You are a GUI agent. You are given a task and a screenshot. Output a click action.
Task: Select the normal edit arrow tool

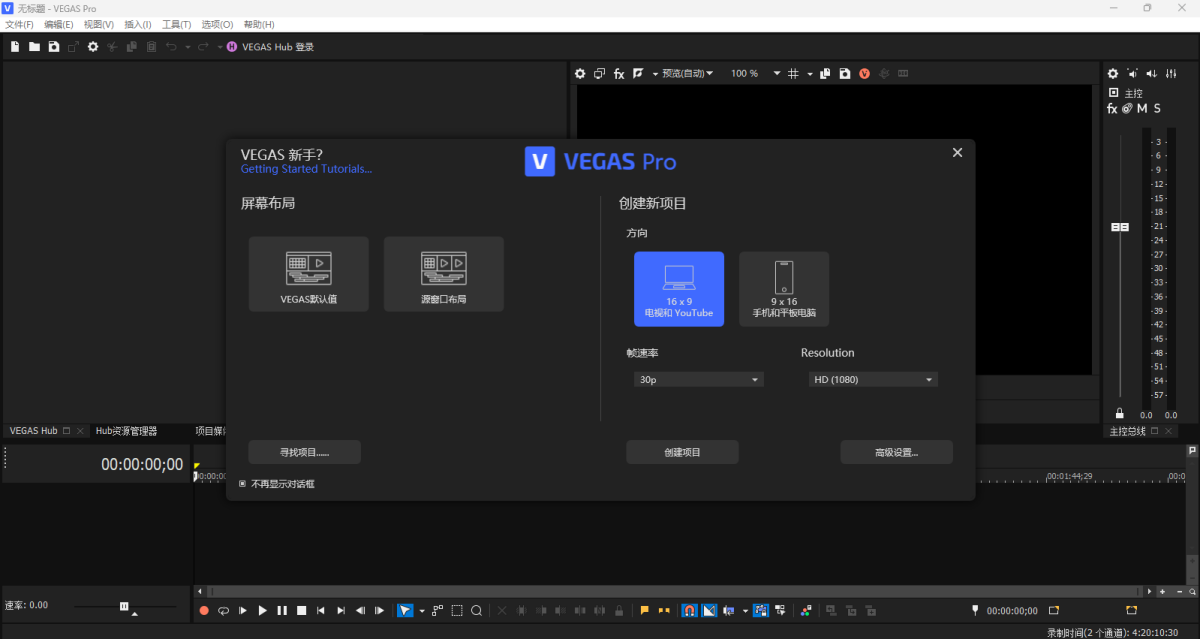[x=405, y=610]
